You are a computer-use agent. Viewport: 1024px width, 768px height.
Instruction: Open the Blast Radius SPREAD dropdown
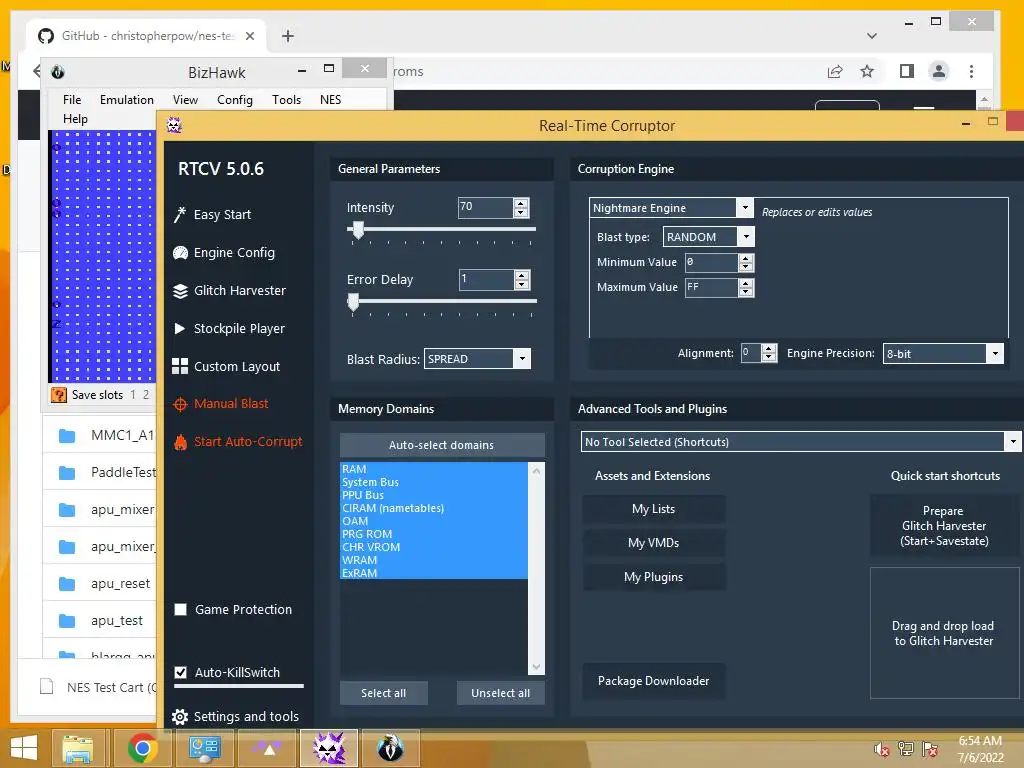[522, 359]
